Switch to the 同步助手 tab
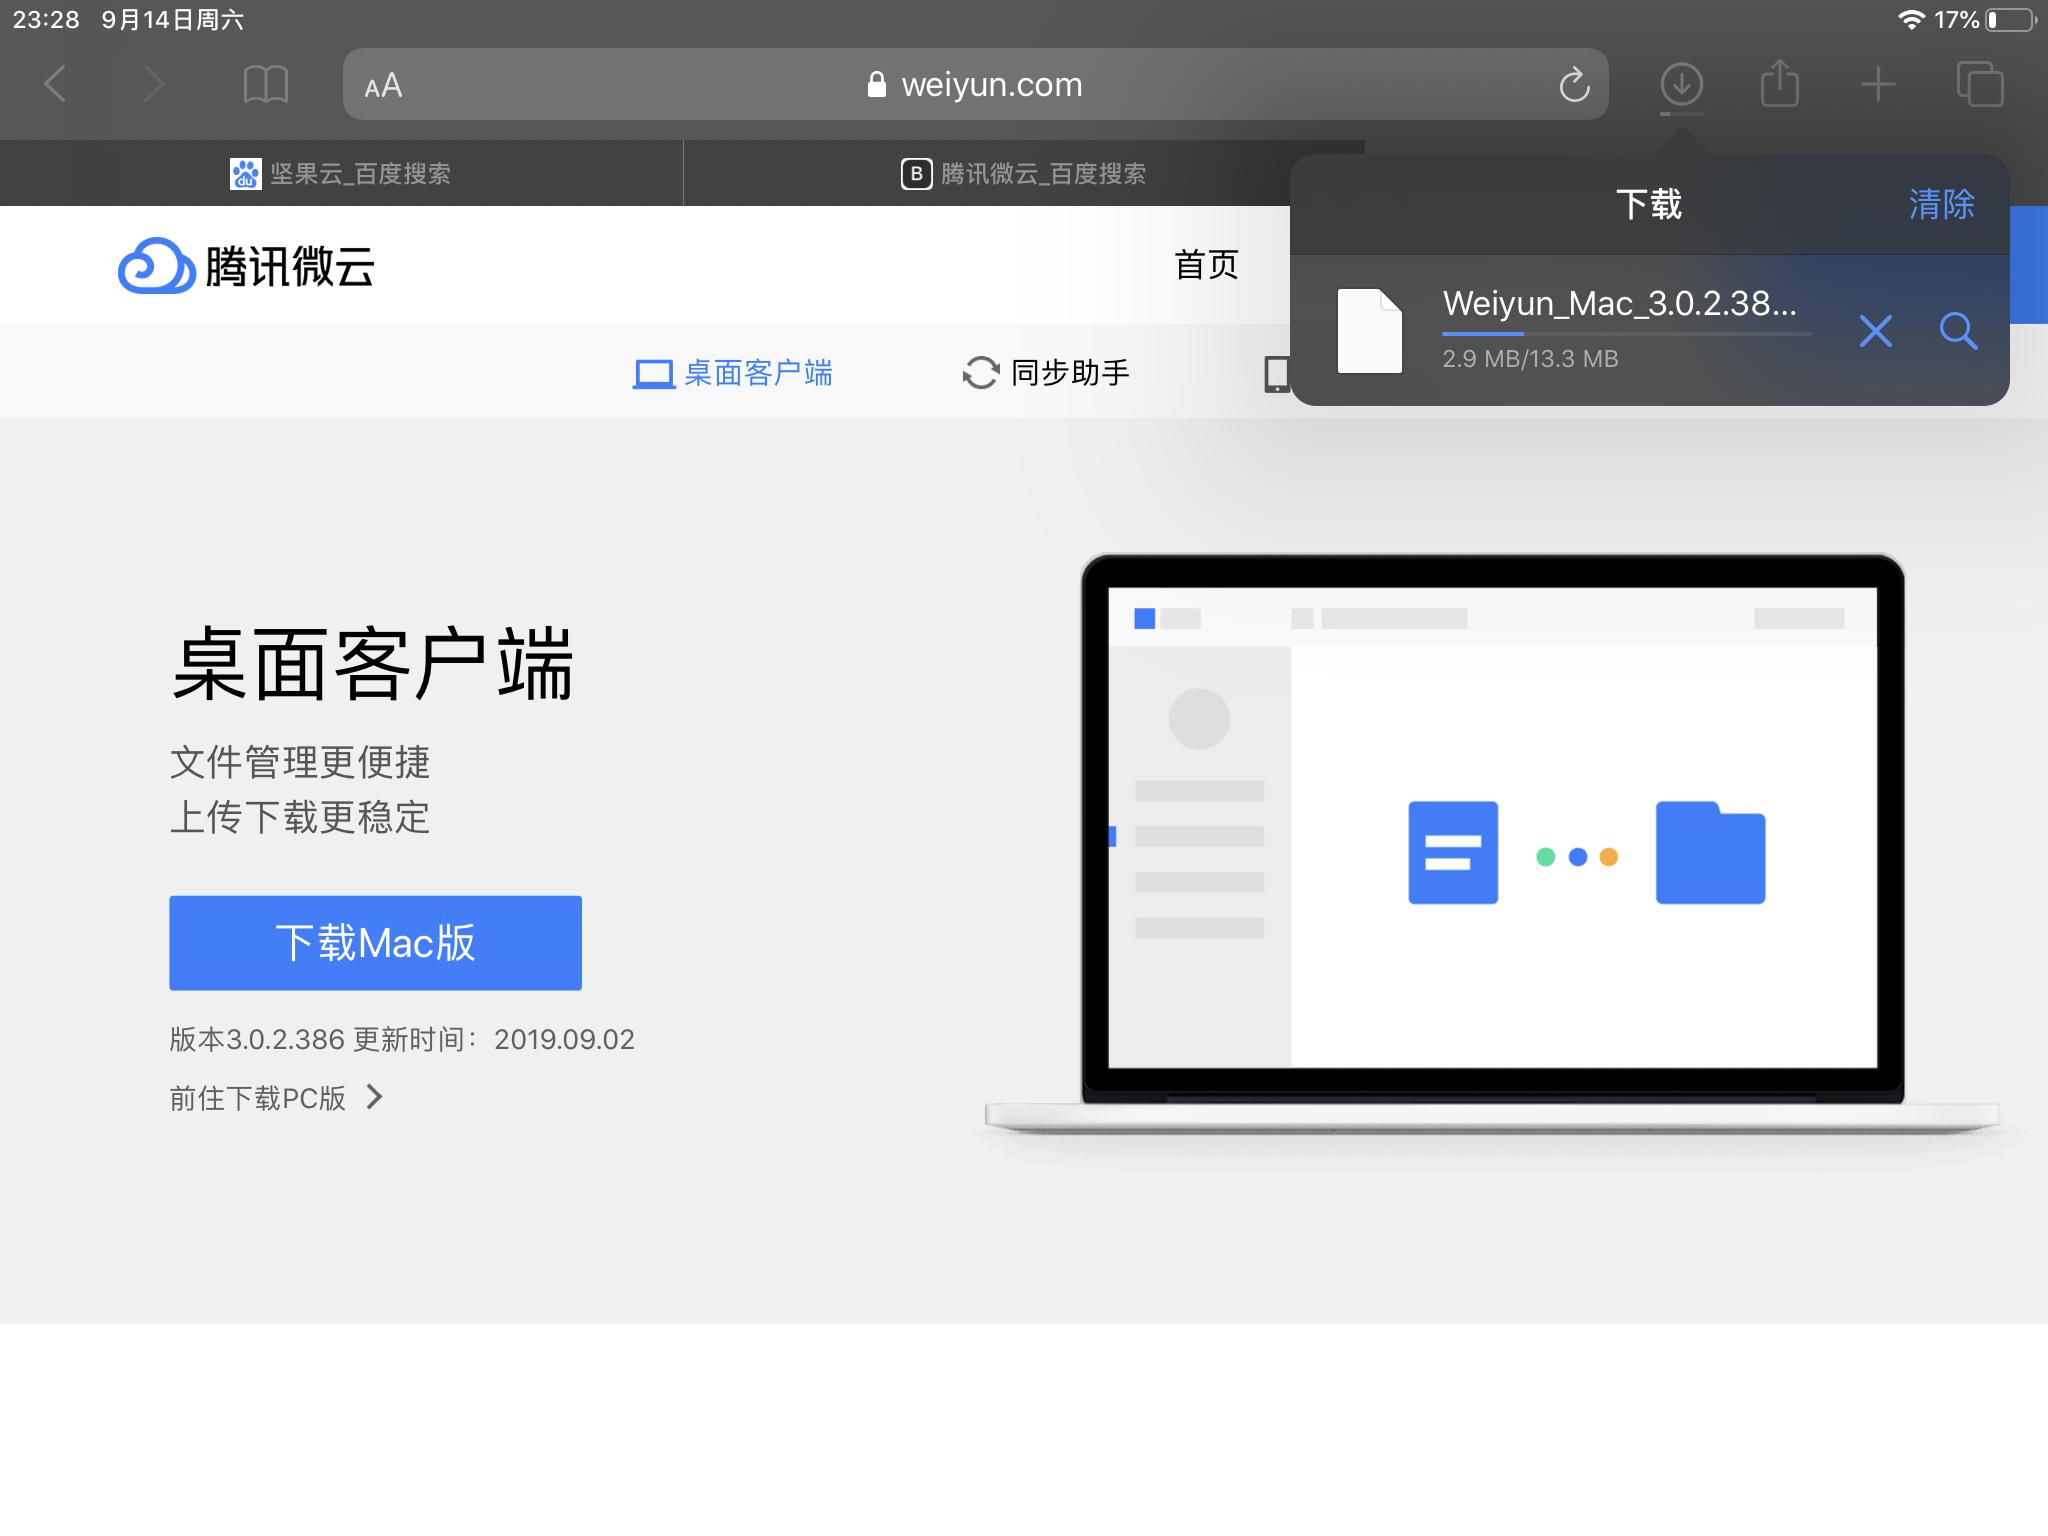The width and height of the screenshot is (2048, 1536). pos(1046,372)
